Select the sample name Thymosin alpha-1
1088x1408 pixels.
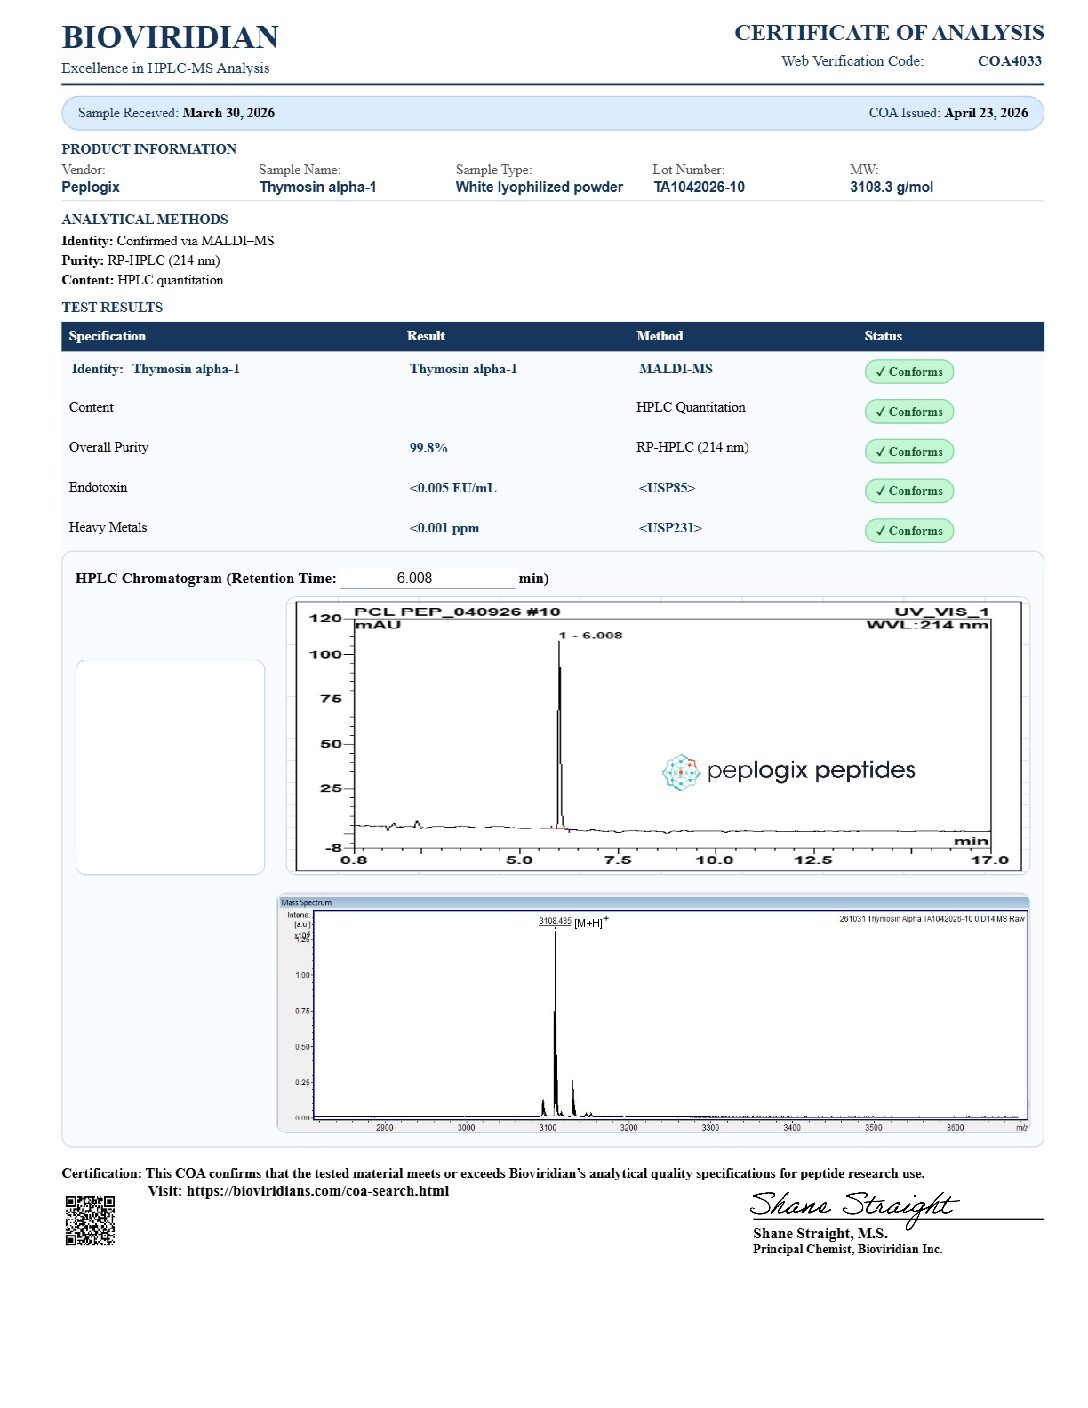[318, 187]
